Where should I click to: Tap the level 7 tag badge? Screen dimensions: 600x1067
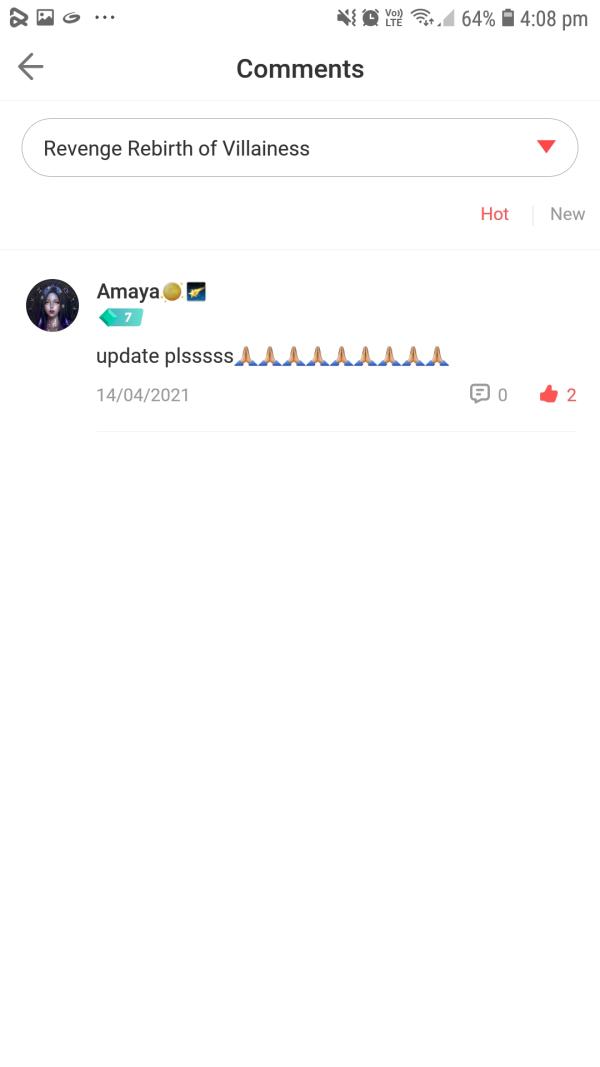(120, 317)
